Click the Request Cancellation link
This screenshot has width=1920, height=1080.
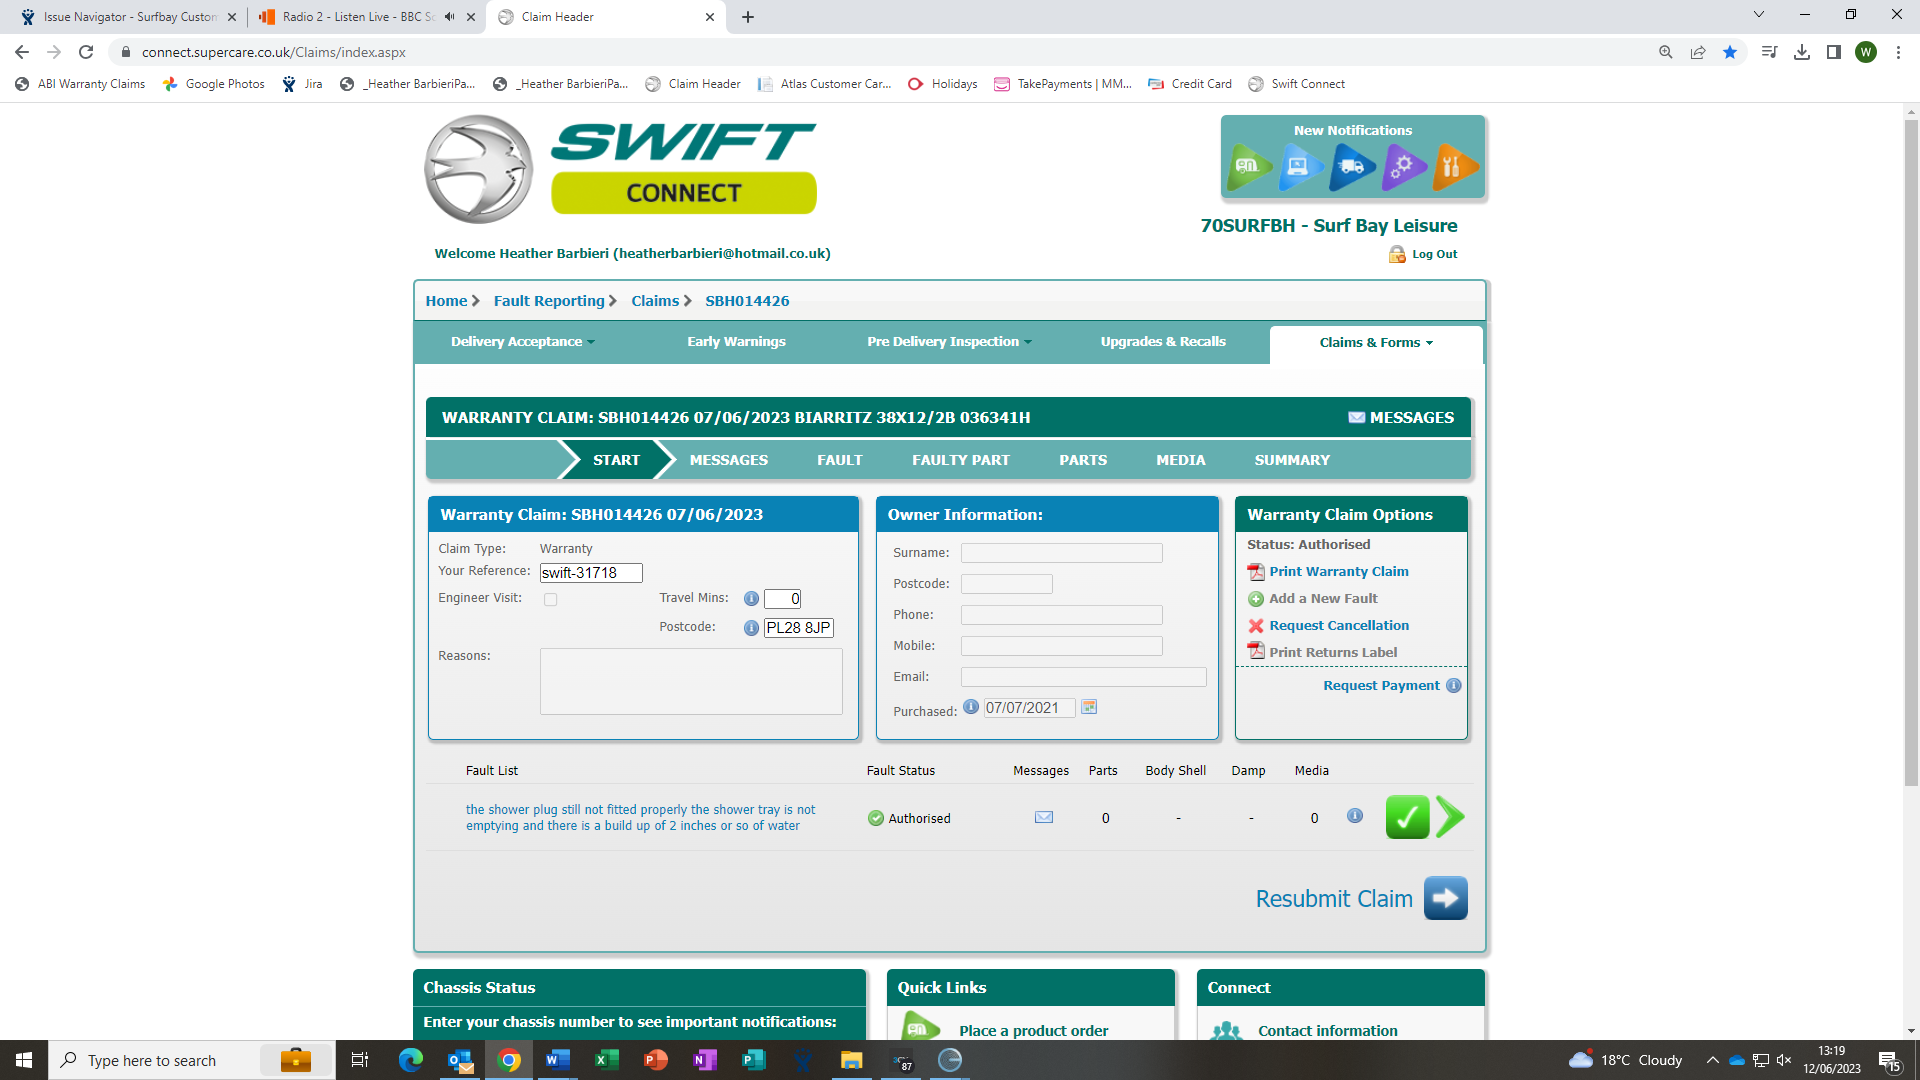coord(1338,626)
